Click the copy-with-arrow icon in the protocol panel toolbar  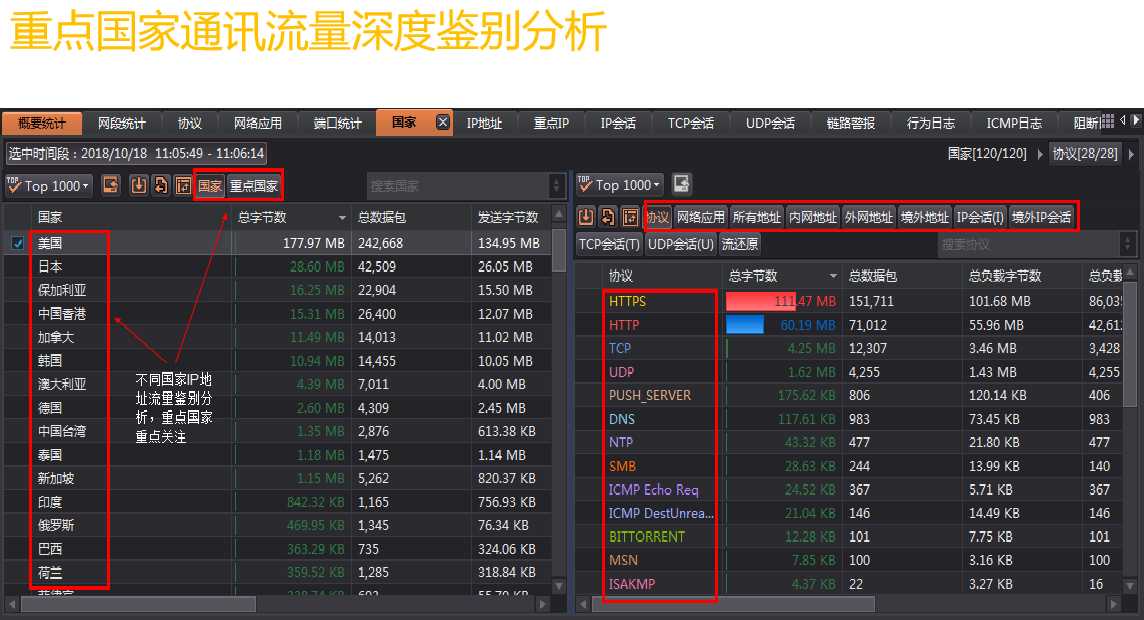[x=608, y=217]
